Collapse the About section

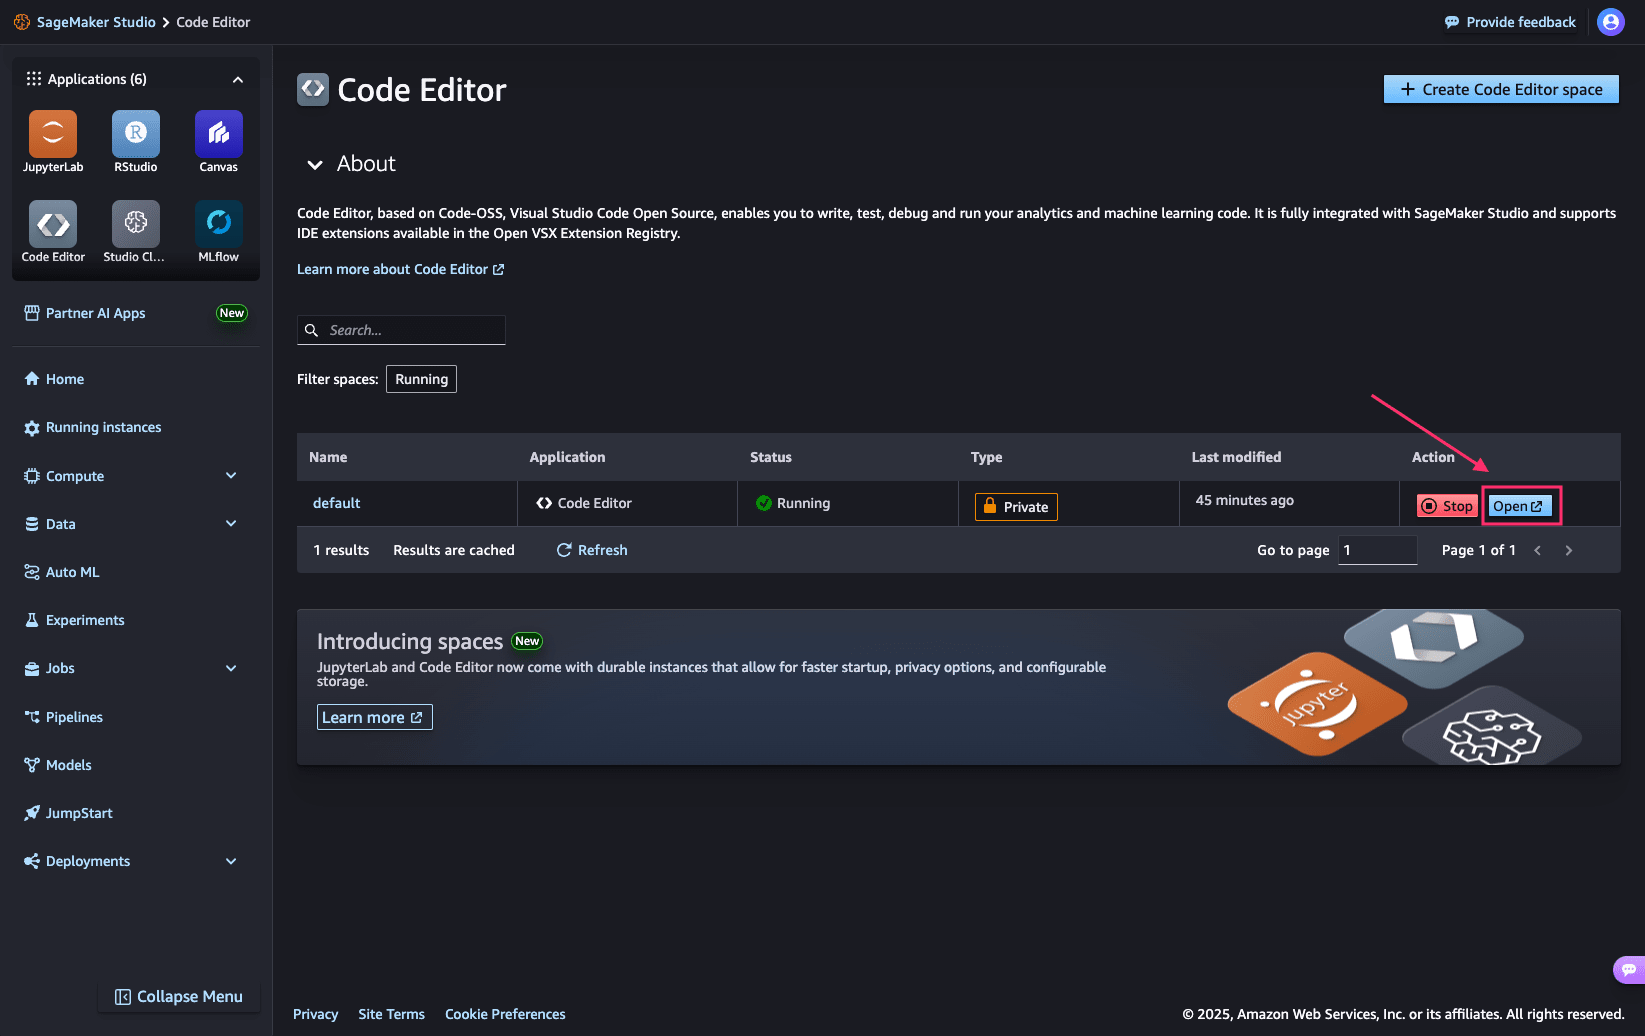point(315,164)
